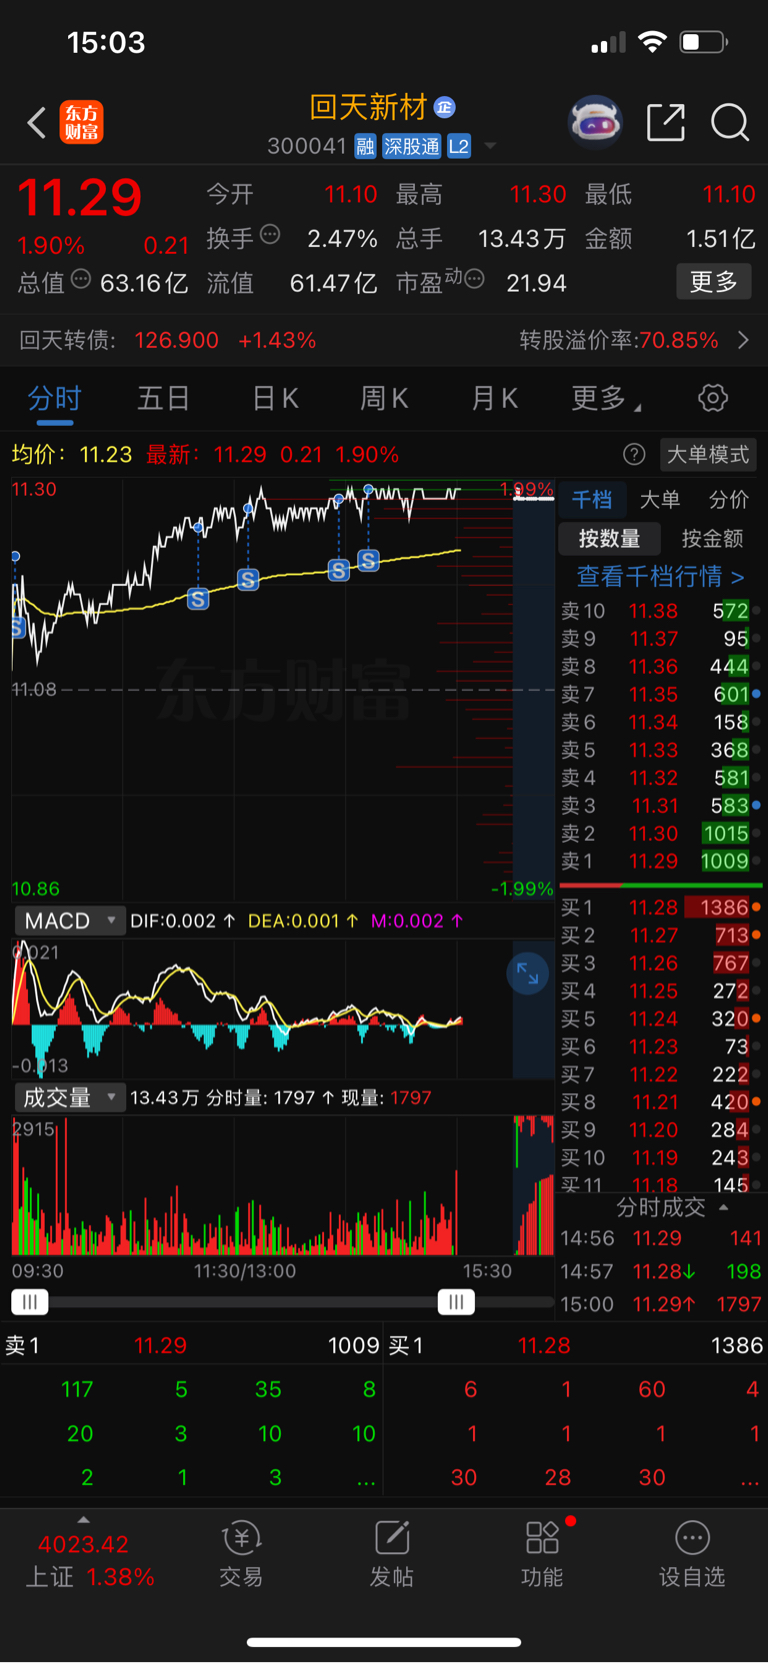Tap the share icon
This screenshot has height=1663, width=768.
(666, 122)
